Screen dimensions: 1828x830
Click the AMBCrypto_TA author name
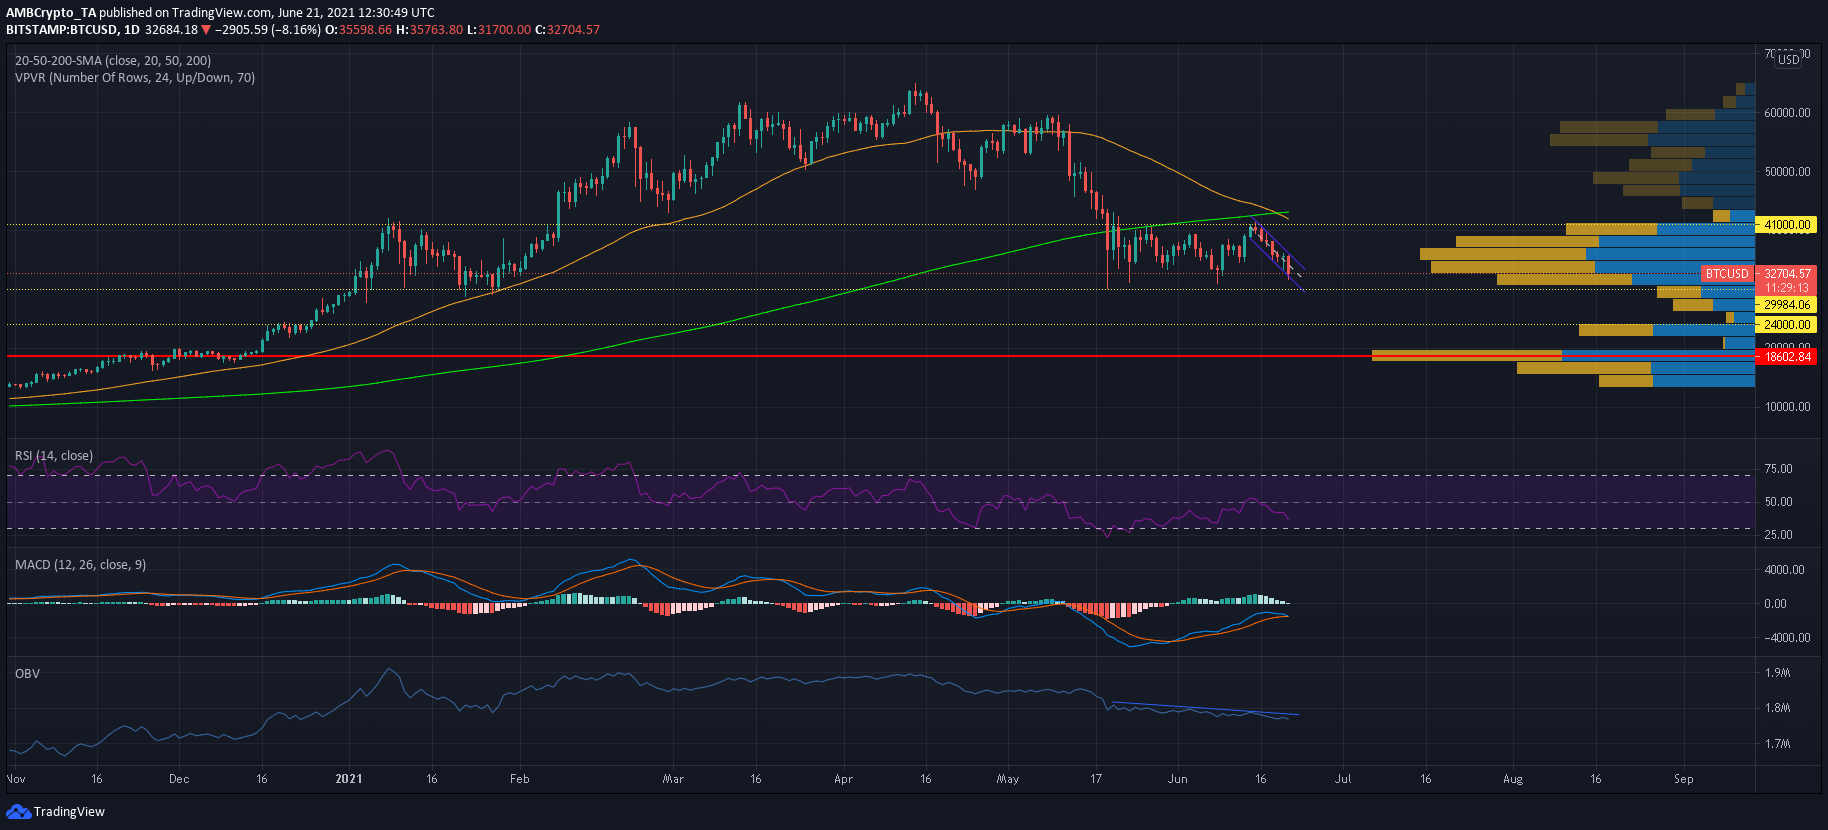click(51, 13)
